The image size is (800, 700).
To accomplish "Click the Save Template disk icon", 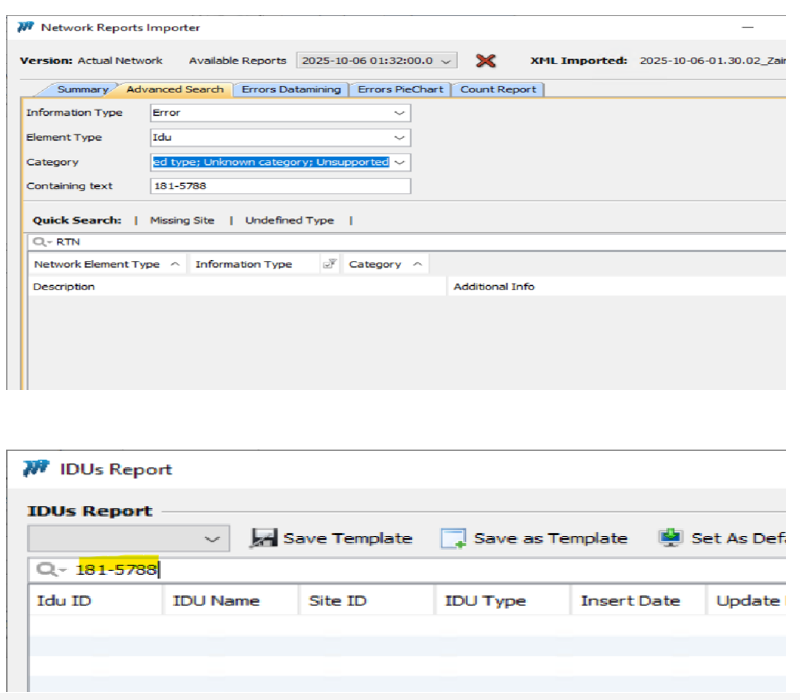I will (x=264, y=538).
